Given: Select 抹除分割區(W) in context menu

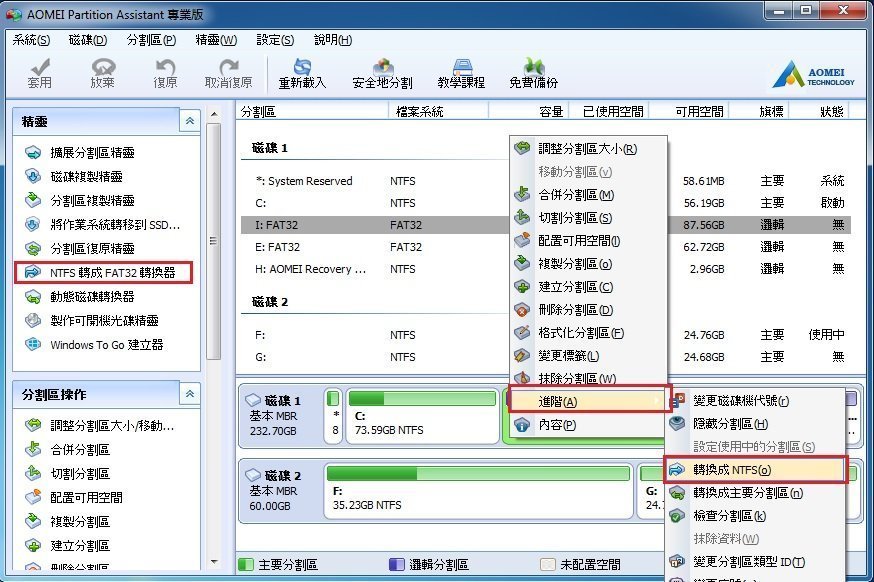Looking at the screenshot, I should (589, 378).
